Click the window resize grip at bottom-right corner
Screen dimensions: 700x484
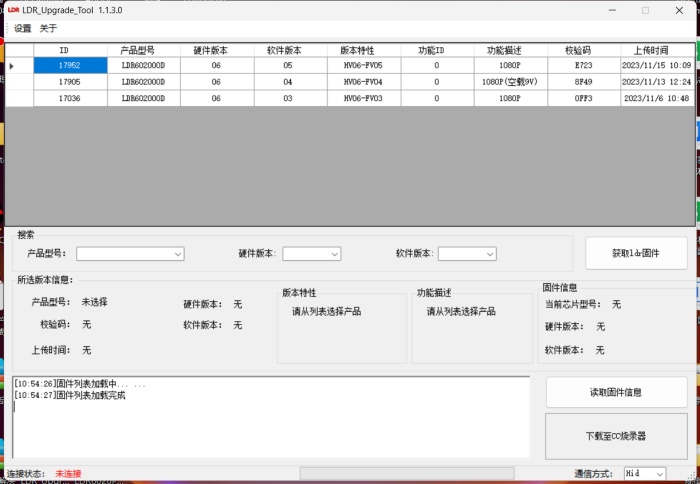[692, 476]
